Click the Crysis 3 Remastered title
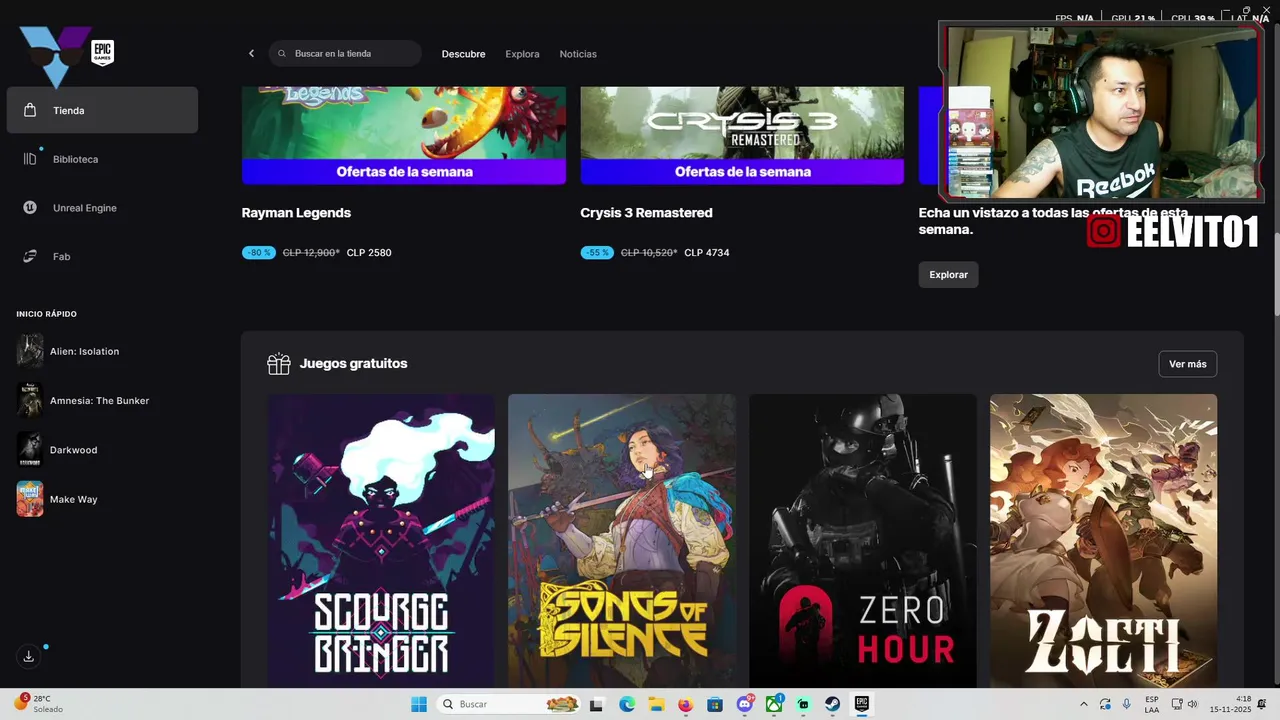The image size is (1280, 720). click(x=646, y=213)
